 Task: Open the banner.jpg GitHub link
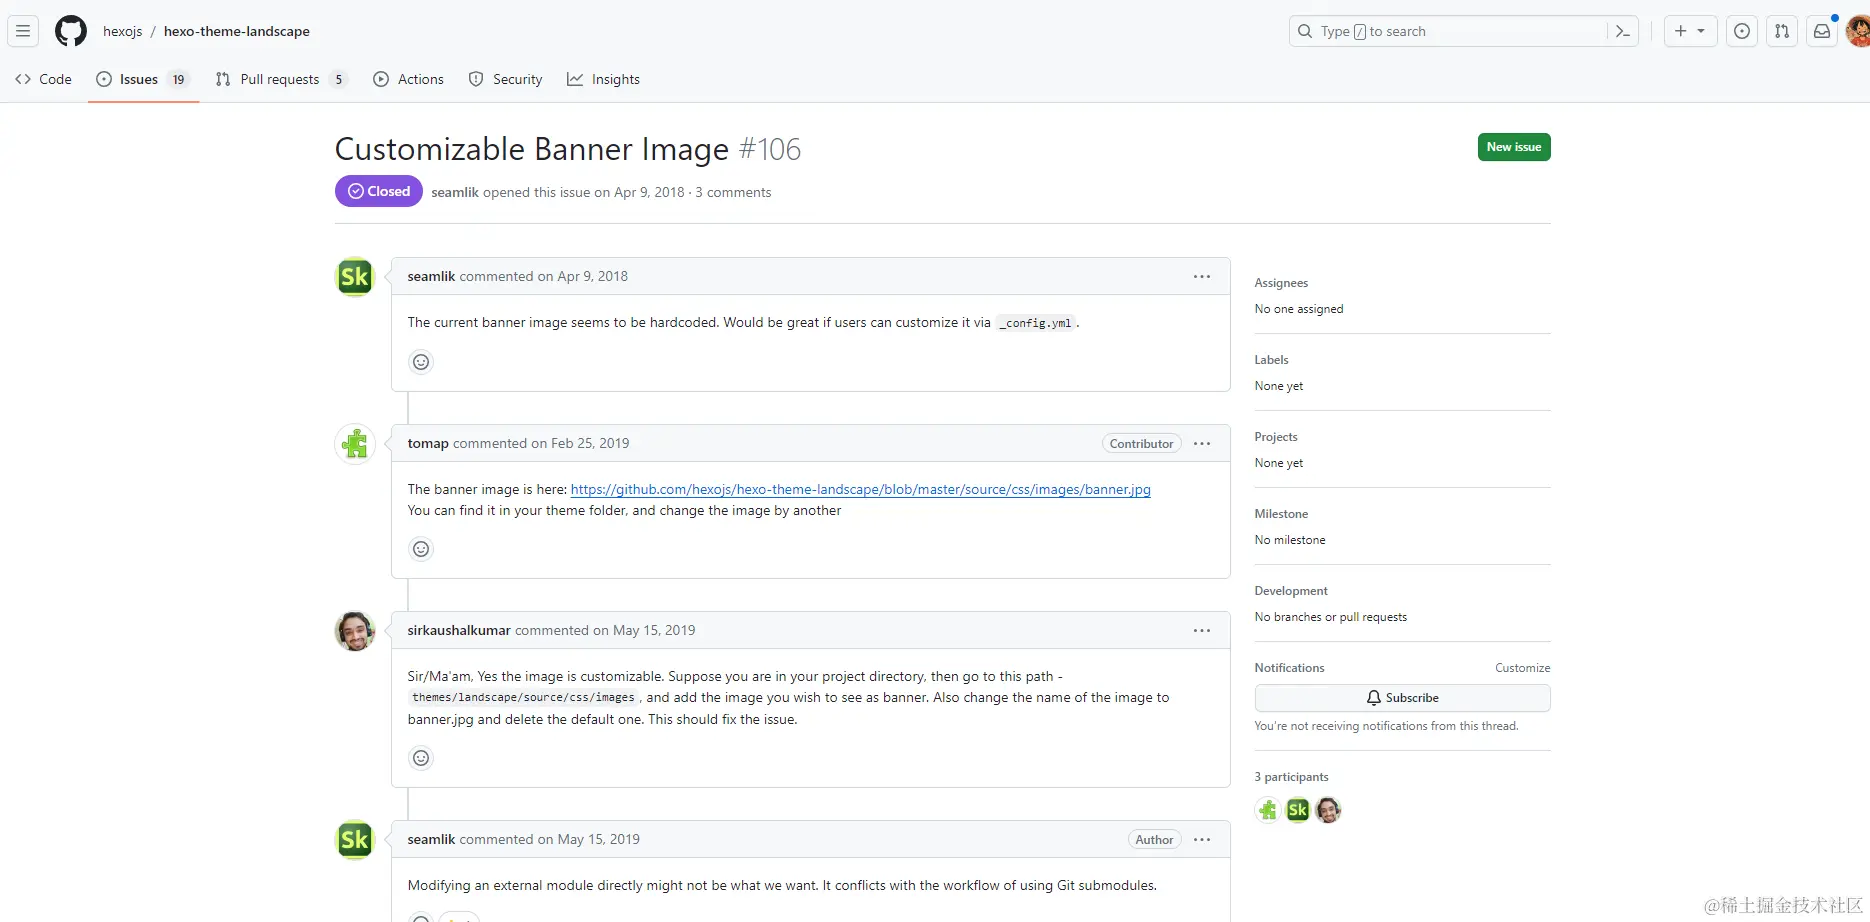(860, 489)
